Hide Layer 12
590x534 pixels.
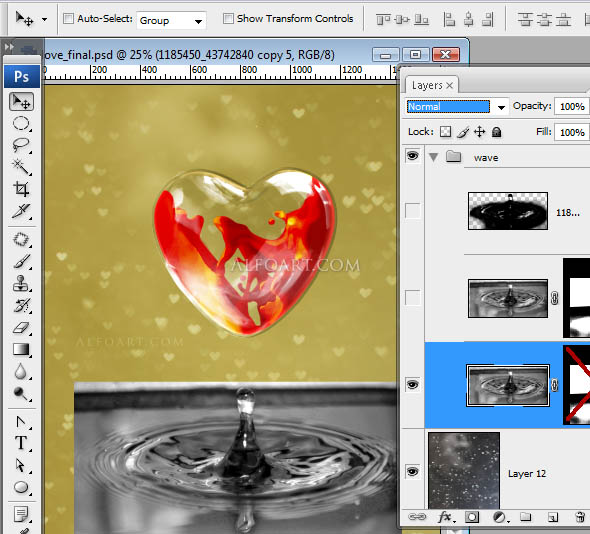click(x=413, y=471)
